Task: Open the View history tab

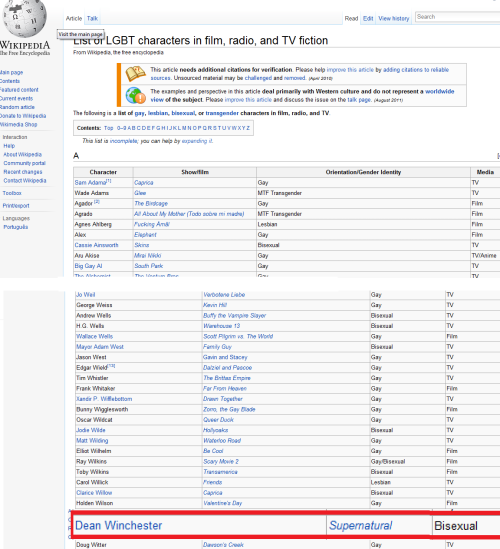Action: click(x=394, y=19)
